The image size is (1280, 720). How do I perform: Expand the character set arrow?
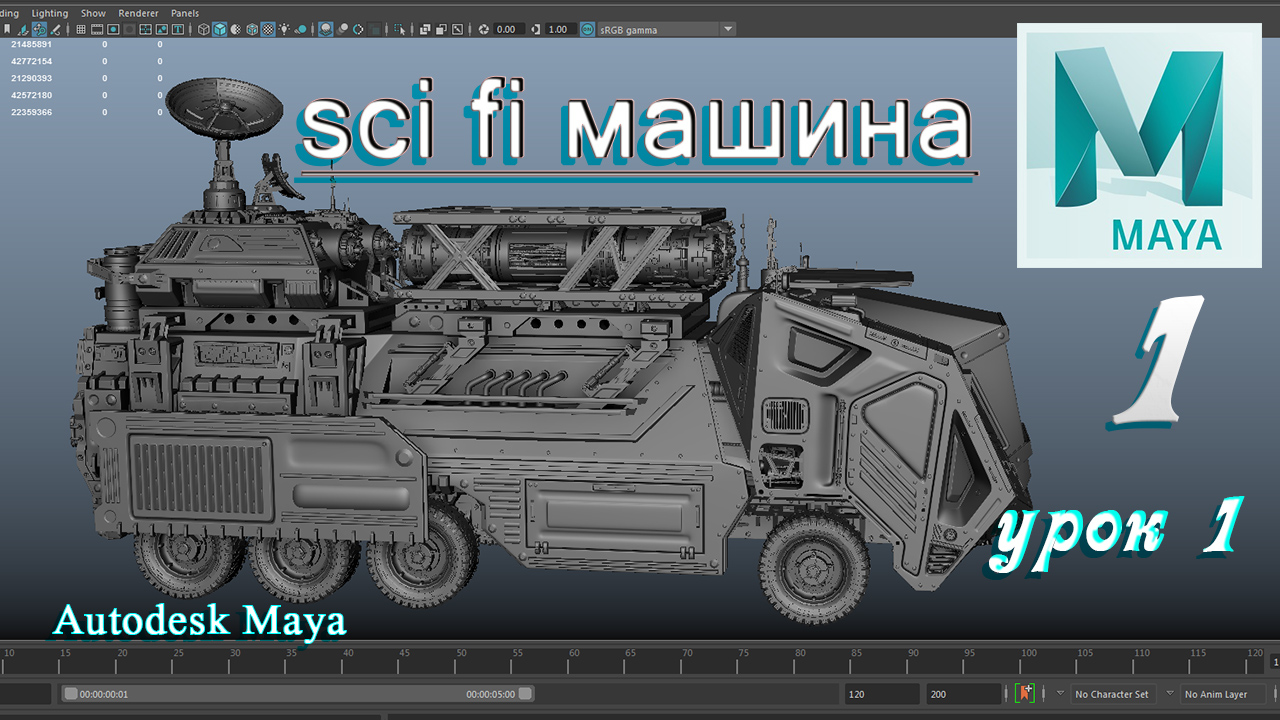tap(1060, 693)
